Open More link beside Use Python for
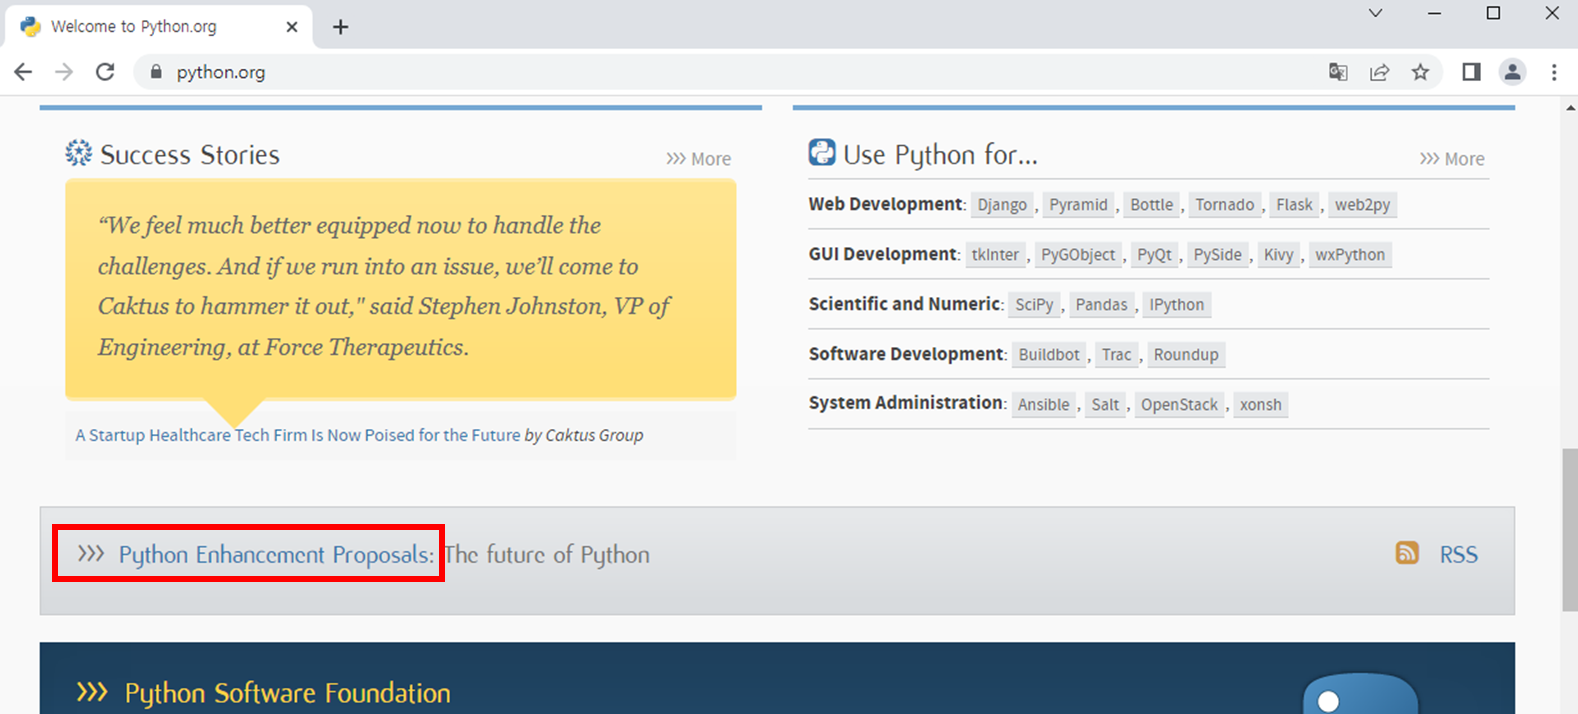 [x=1452, y=159]
